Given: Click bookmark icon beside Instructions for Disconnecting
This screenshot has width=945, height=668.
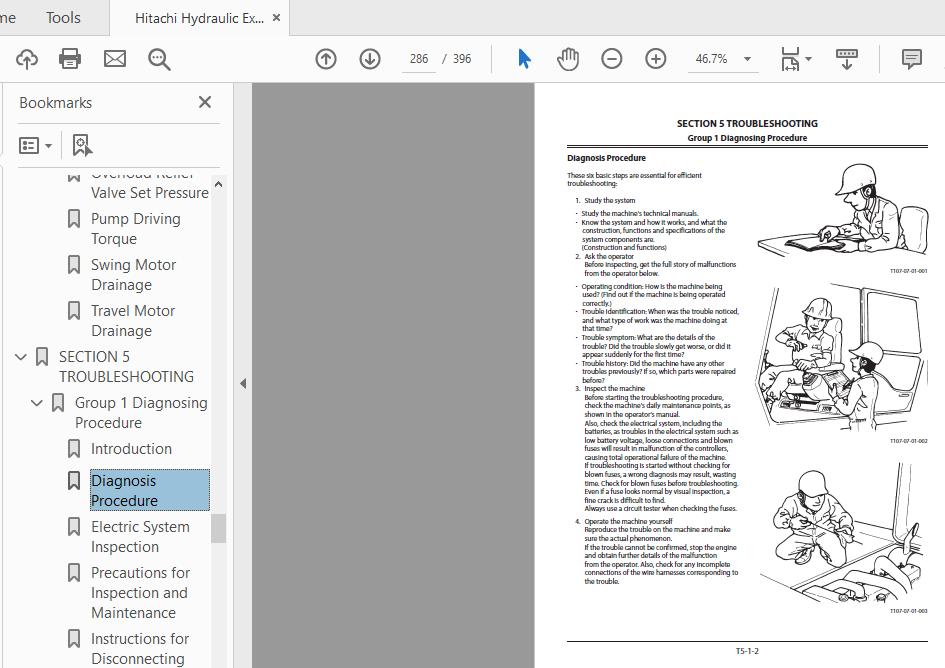Looking at the screenshot, I should (74, 638).
